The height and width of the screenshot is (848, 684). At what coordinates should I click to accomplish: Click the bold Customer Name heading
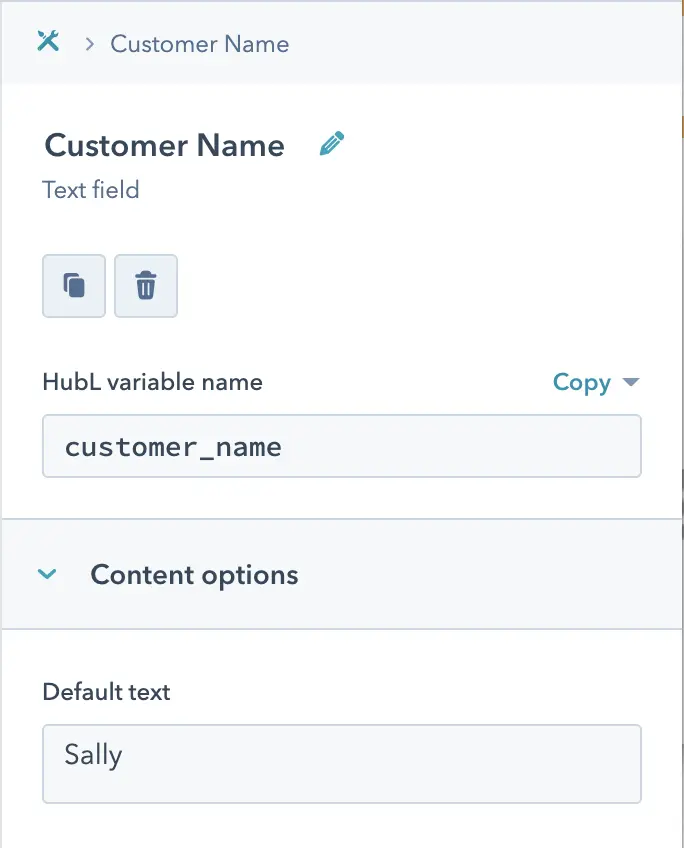point(164,145)
